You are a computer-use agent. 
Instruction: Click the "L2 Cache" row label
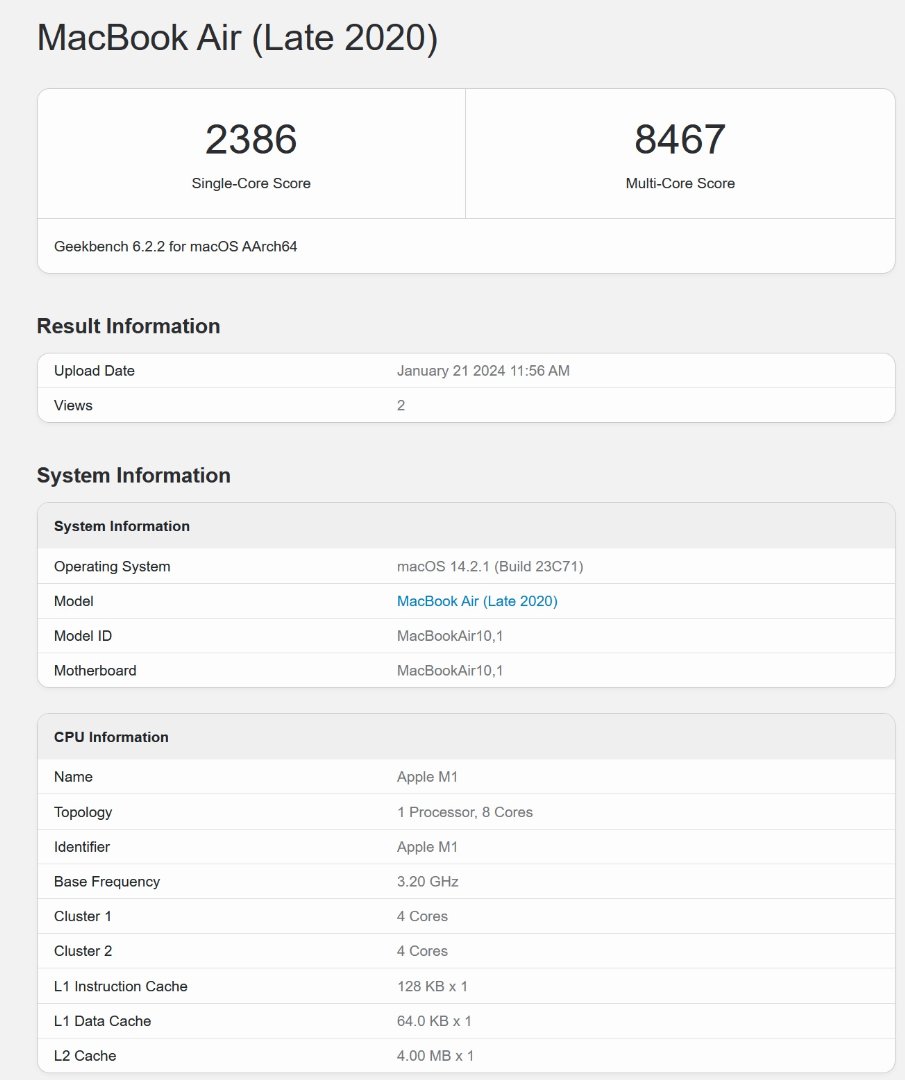[85, 1056]
